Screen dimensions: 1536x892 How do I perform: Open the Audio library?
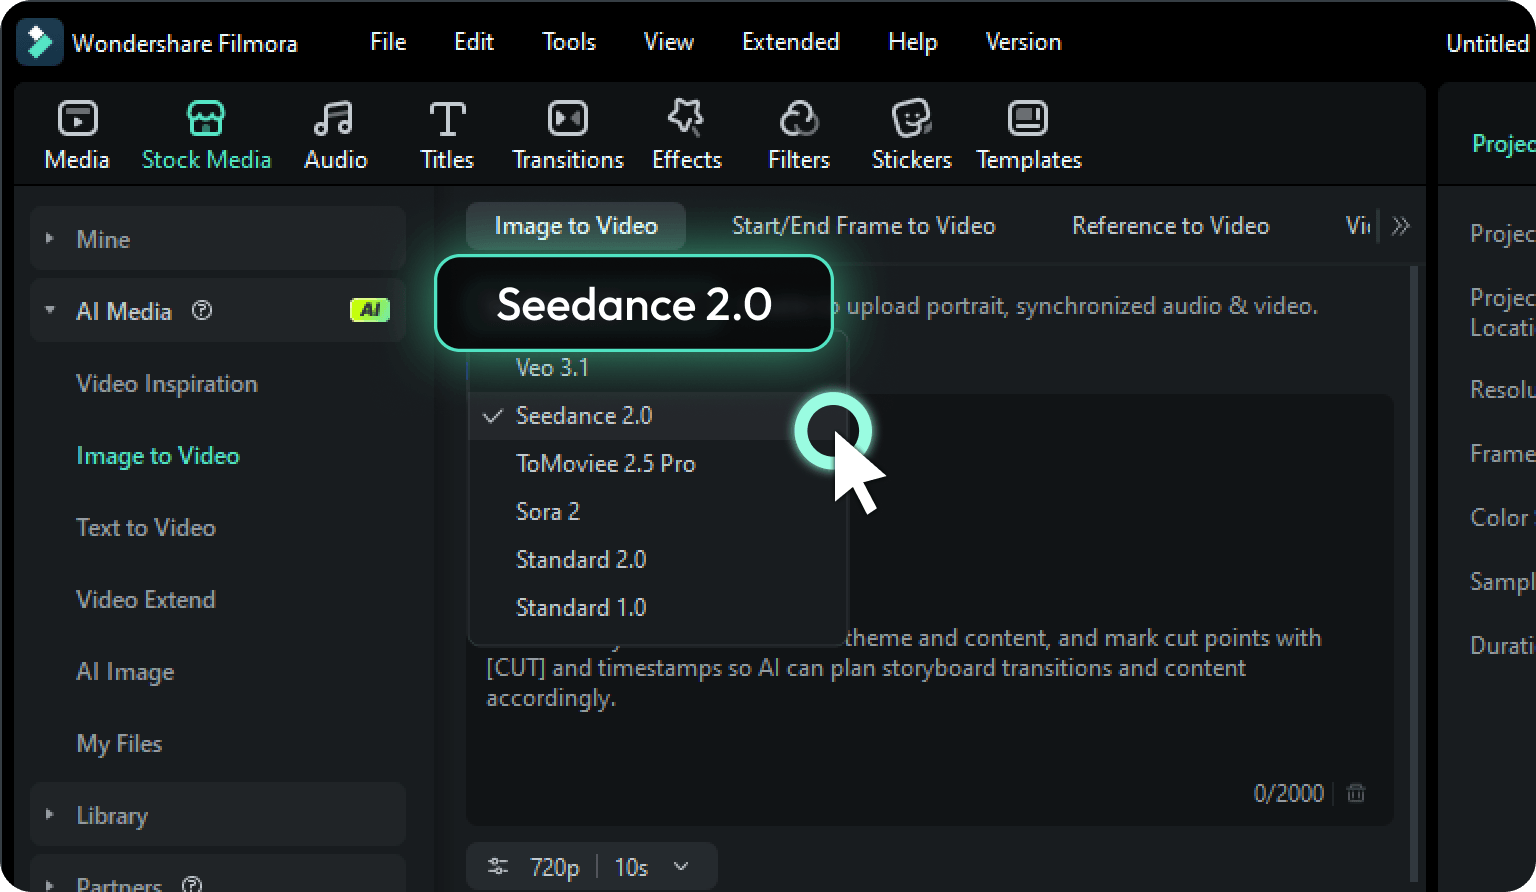tap(335, 133)
